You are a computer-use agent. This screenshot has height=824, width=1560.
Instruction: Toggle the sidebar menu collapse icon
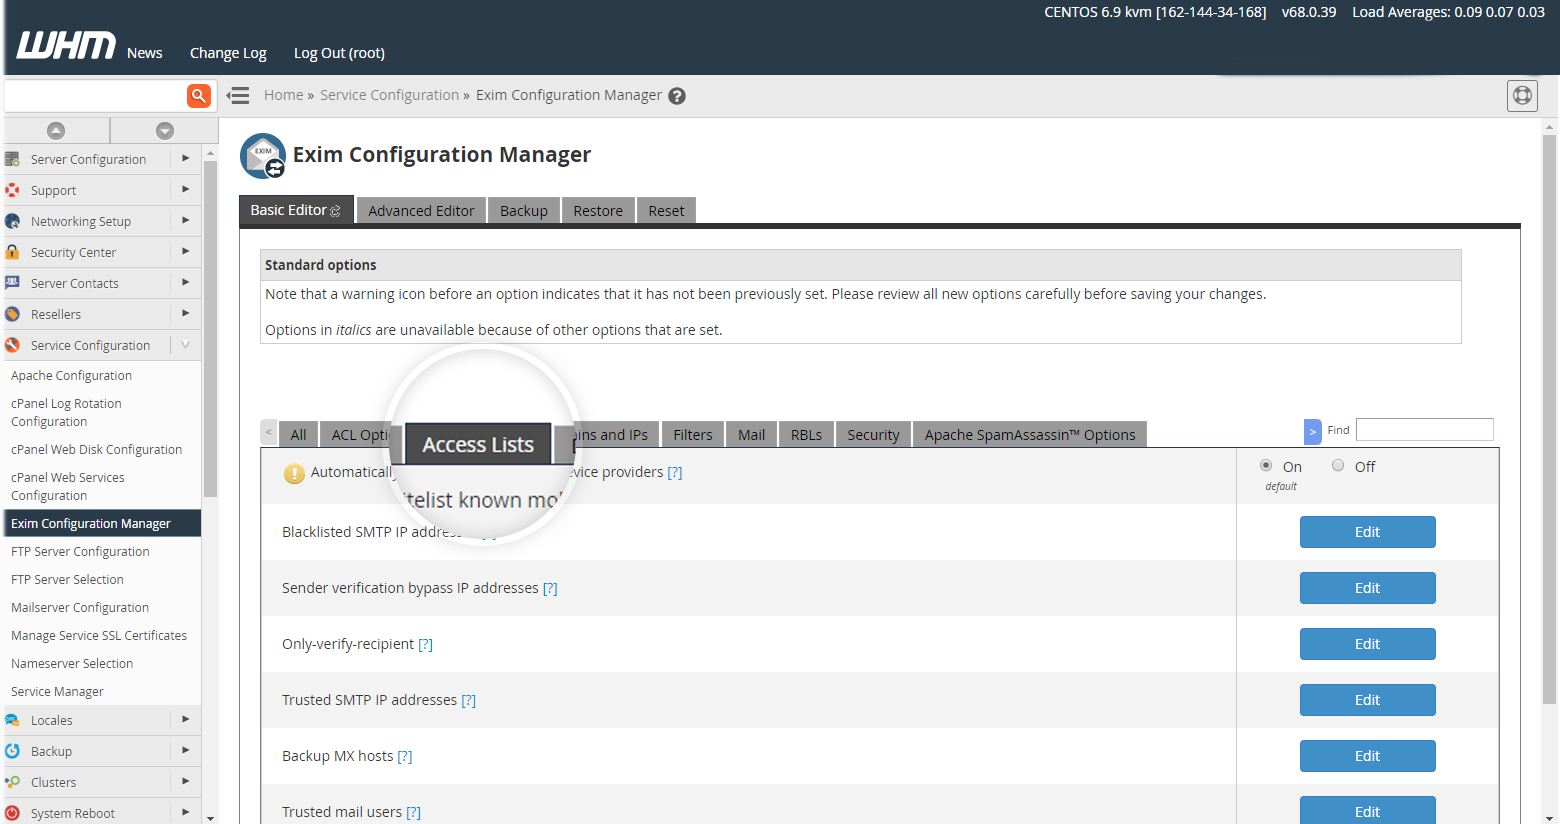pyautogui.click(x=238, y=96)
